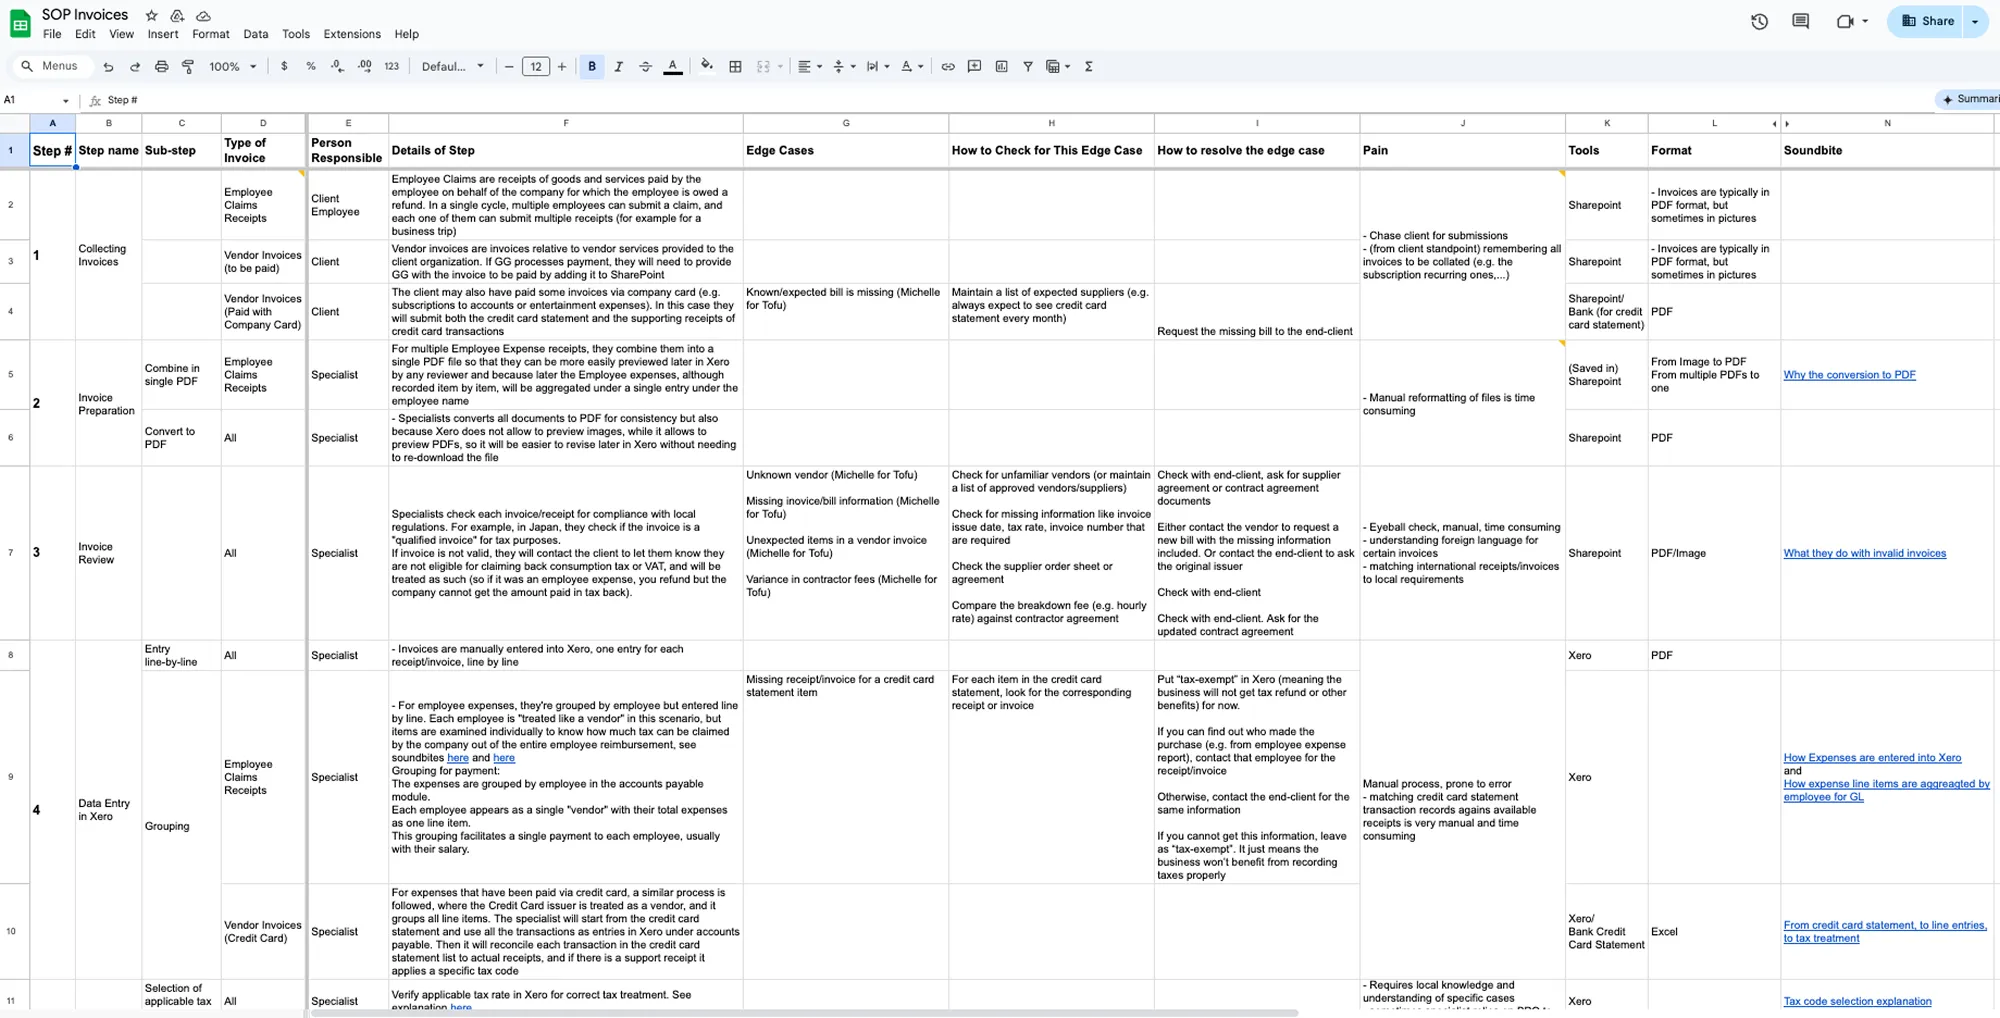This screenshot has width=2000, height=1018.
Task: Open the 100% zoom dropdown
Action: point(232,67)
